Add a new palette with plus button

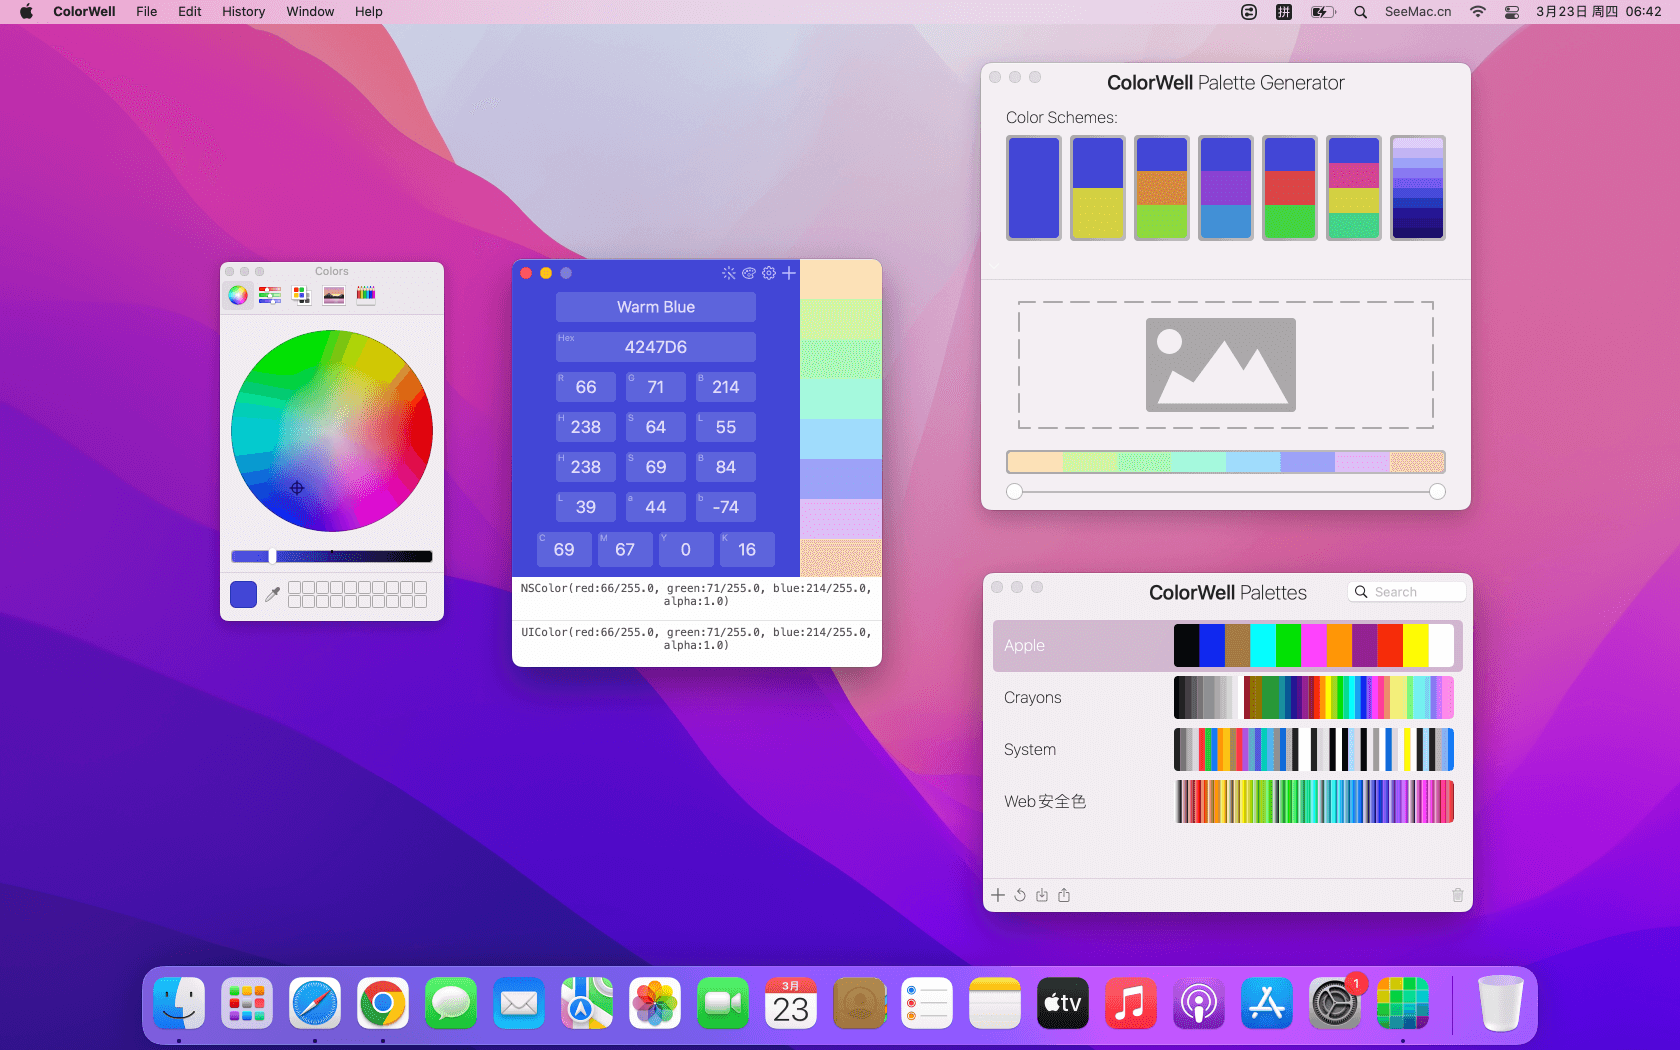pos(998,895)
